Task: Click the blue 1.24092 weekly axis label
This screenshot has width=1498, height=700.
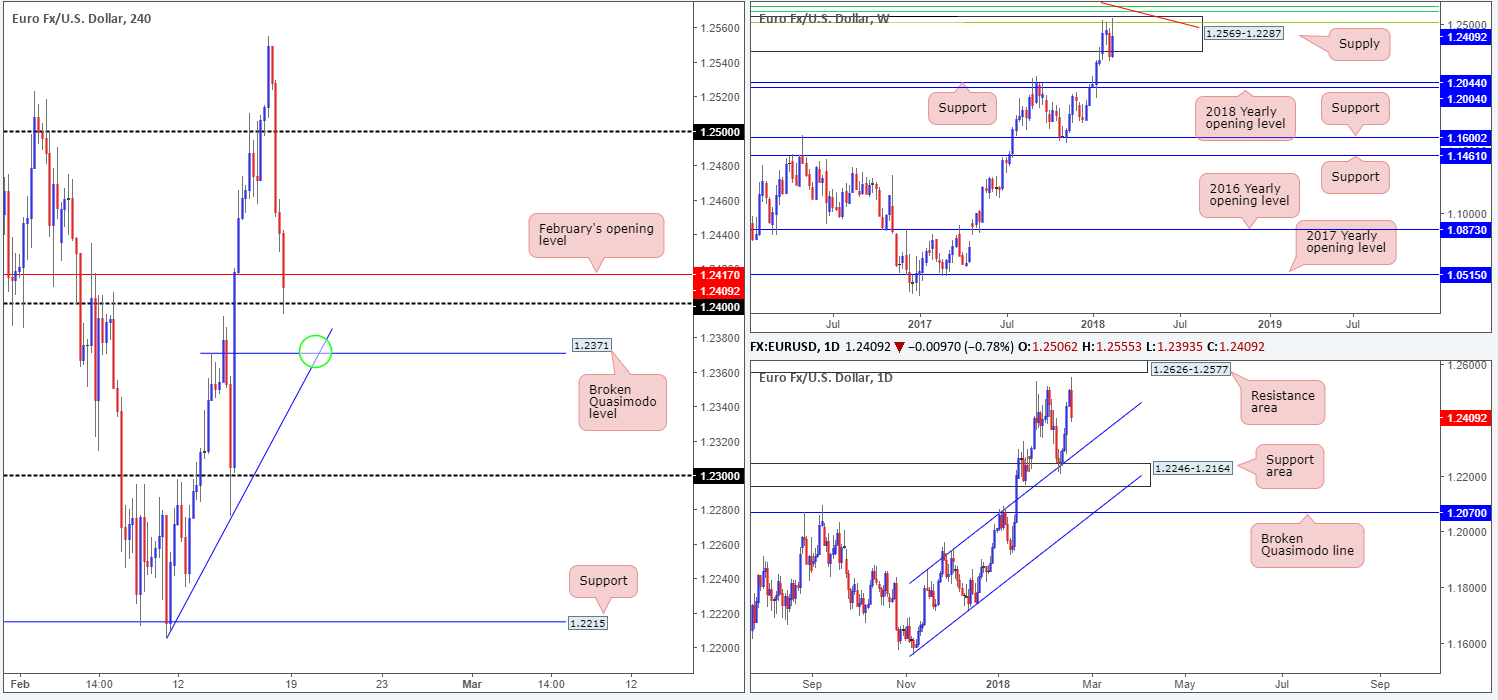Action: tap(1468, 37)
